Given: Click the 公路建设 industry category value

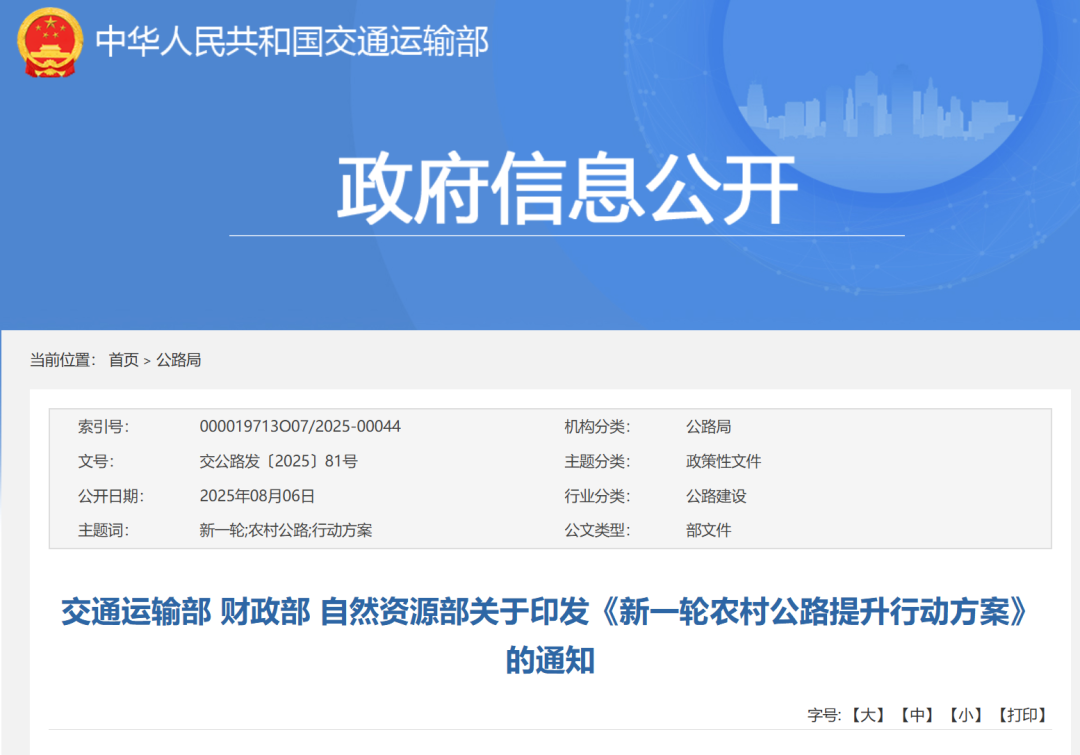Looking at the screenshot, I should tap(716, 496).
